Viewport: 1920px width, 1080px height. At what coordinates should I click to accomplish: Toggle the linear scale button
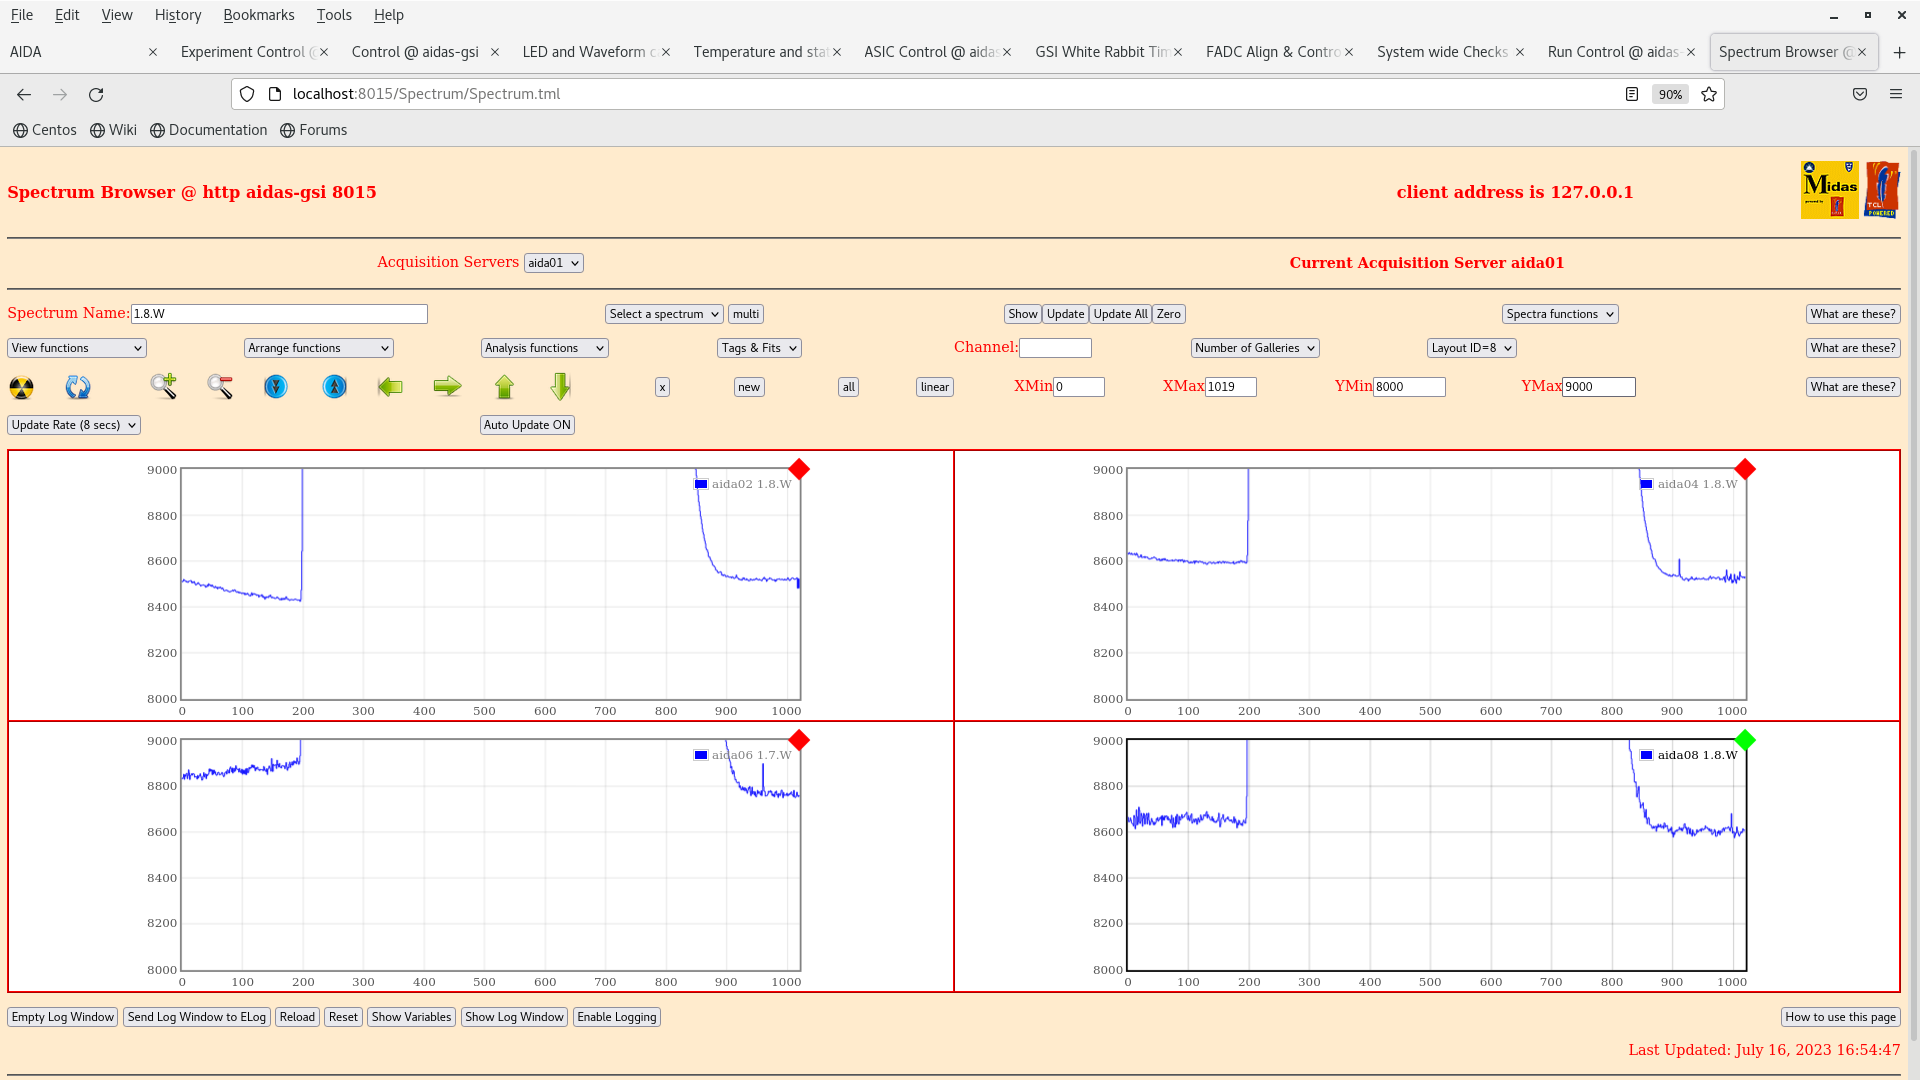pos(934,387)
